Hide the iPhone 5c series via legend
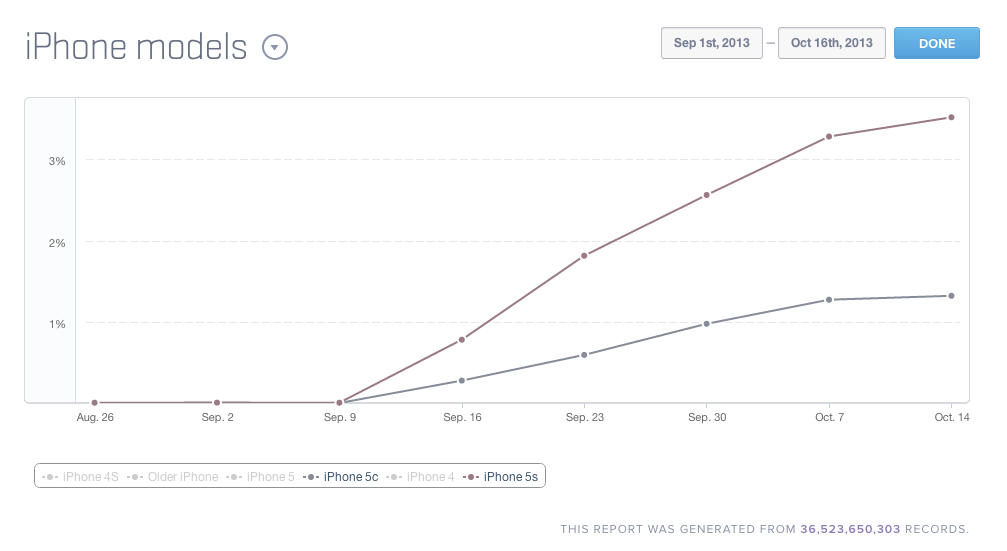The width and height of the screenshot is (1007, 551). click(342, 477)
